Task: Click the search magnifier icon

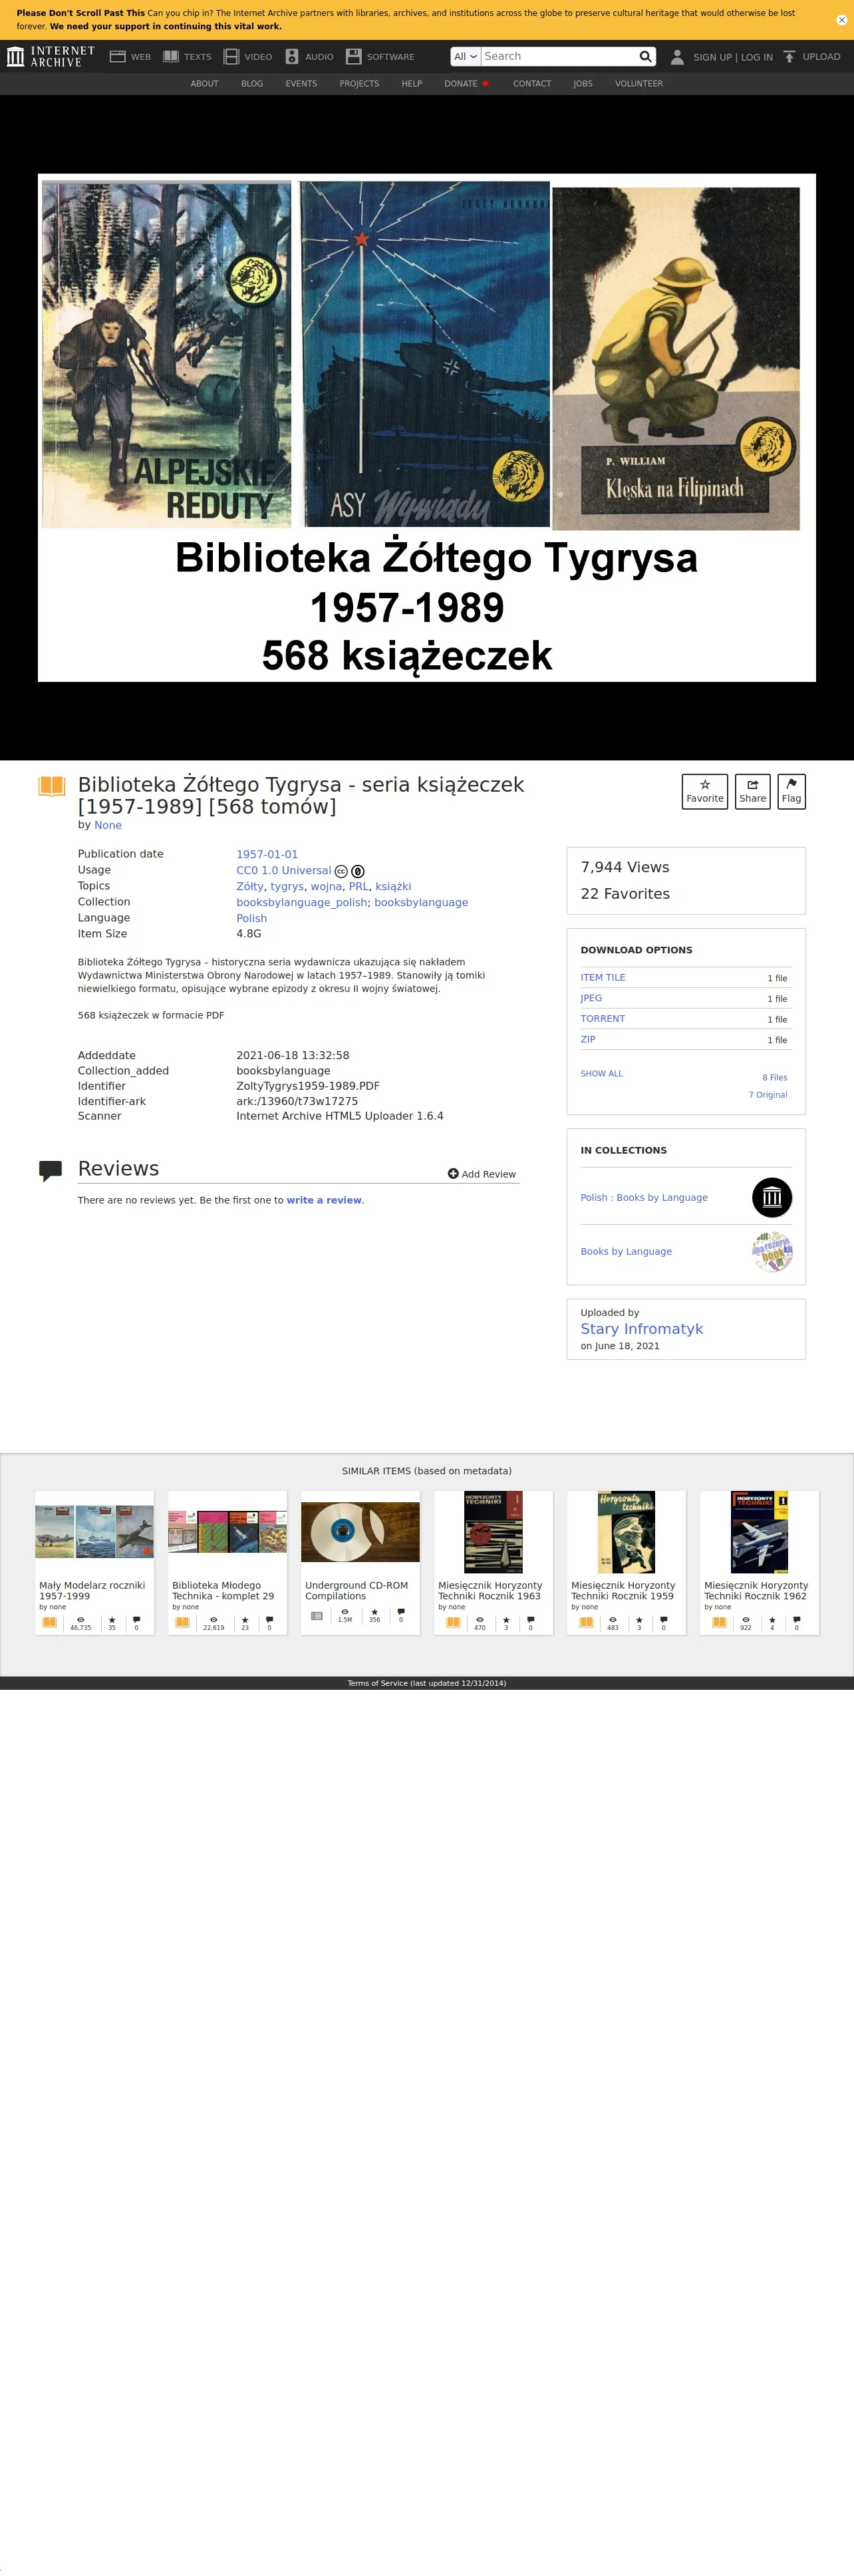Action: click(646, 57)
